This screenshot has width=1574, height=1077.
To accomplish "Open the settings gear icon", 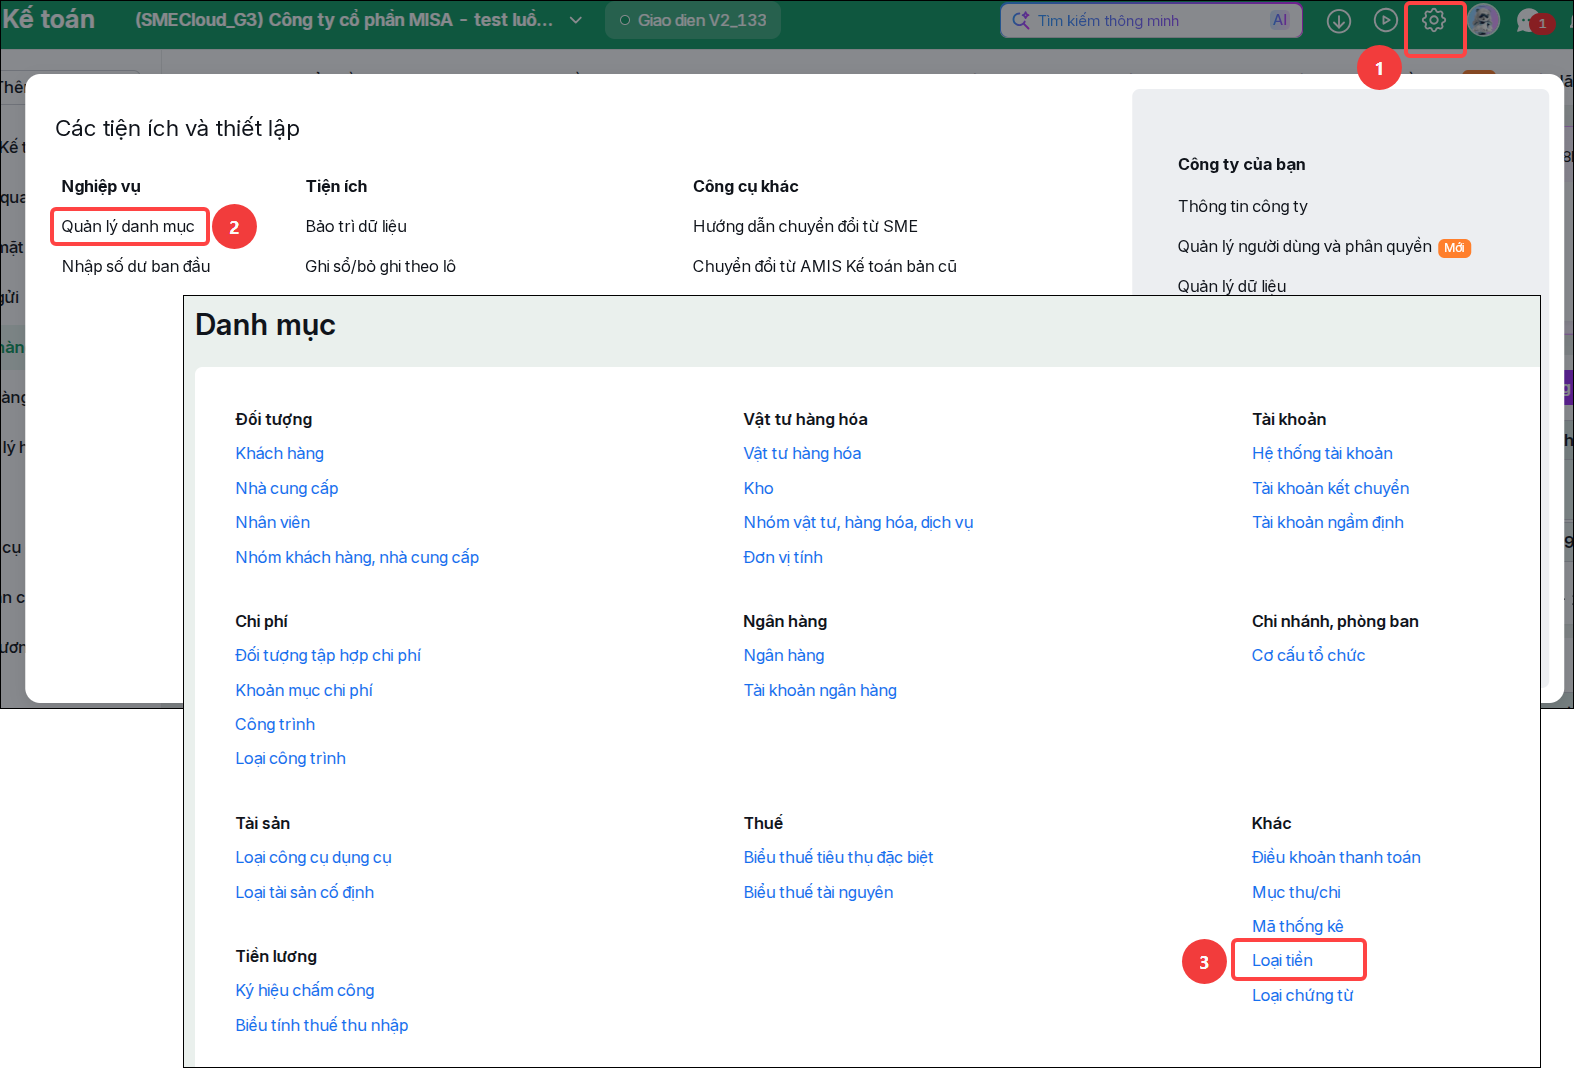I will (x=1433, y=20).
